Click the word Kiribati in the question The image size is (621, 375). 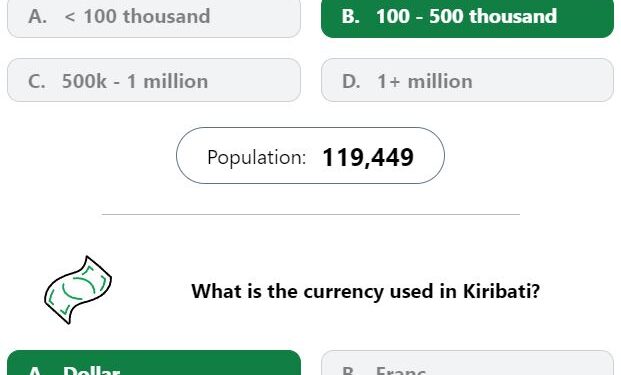[x=501, y=291]
